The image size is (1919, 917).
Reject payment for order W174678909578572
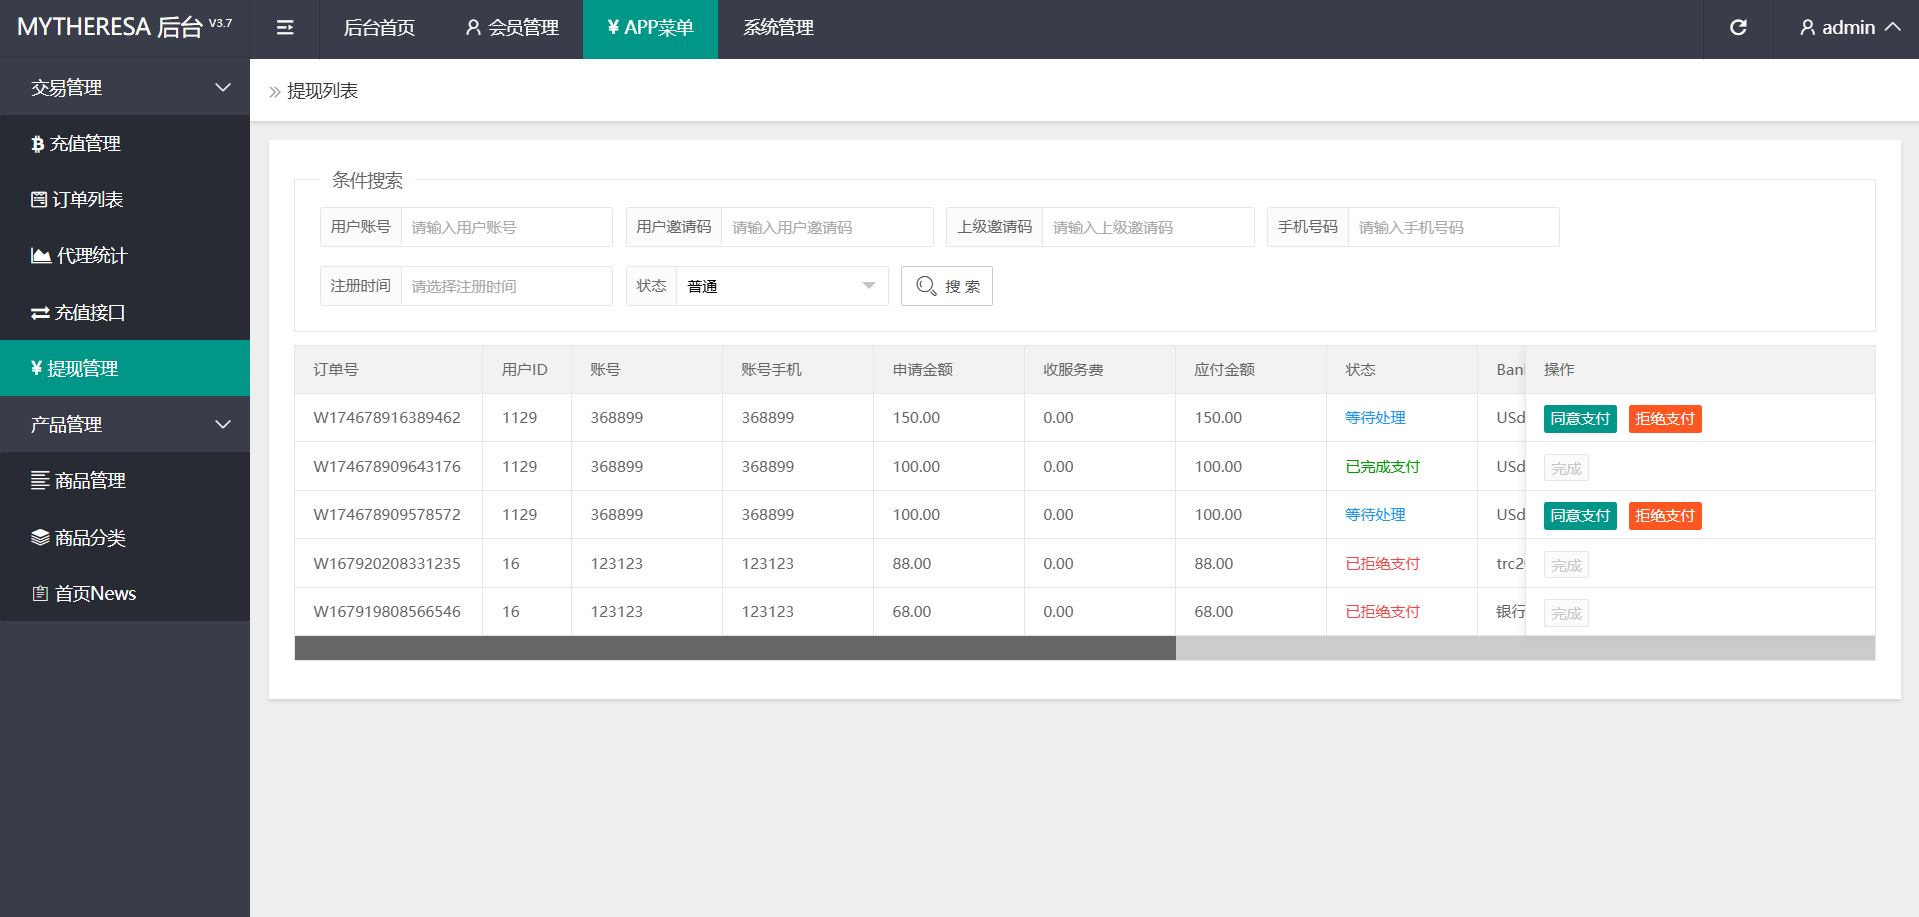tap(1664, 516)
